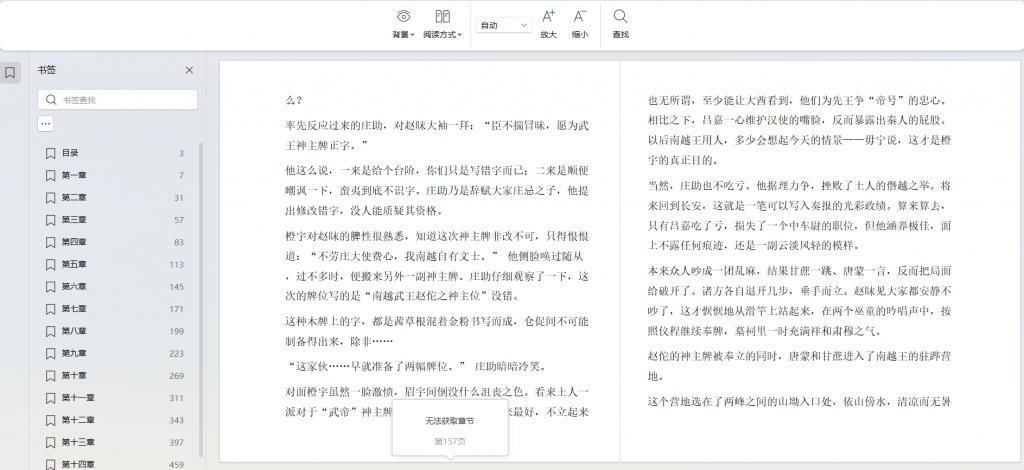Screen dimensions: 1024x470
Task: Jump to 第三章 in bookmark list
Action: tap(74, 220)
